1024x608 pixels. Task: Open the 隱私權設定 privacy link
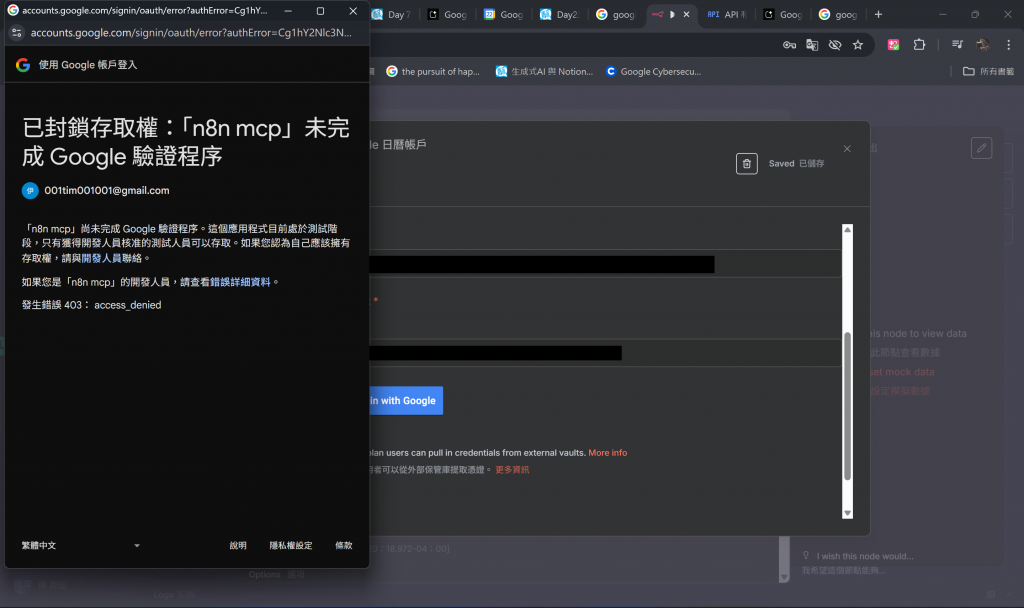291,545
